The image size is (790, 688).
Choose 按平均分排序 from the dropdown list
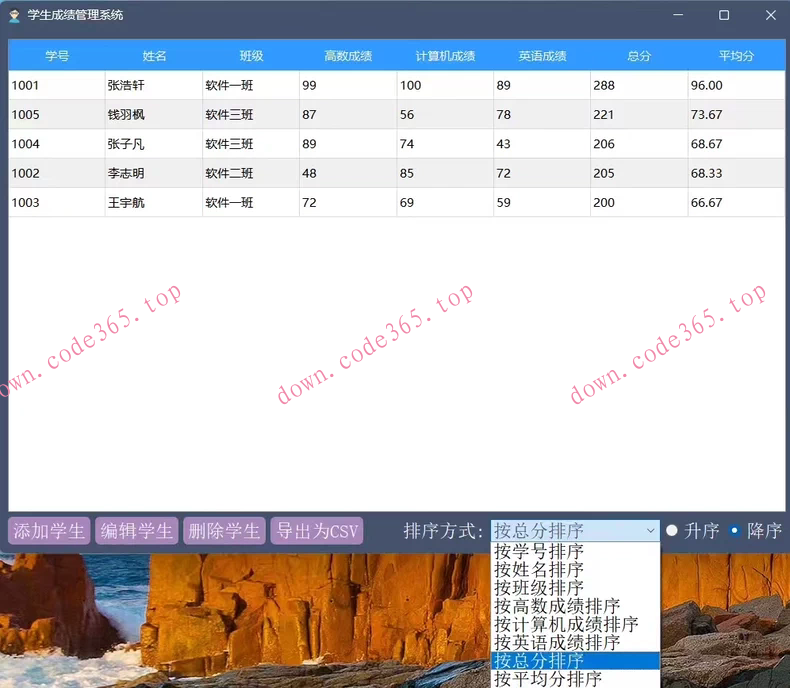coord(575,678)
